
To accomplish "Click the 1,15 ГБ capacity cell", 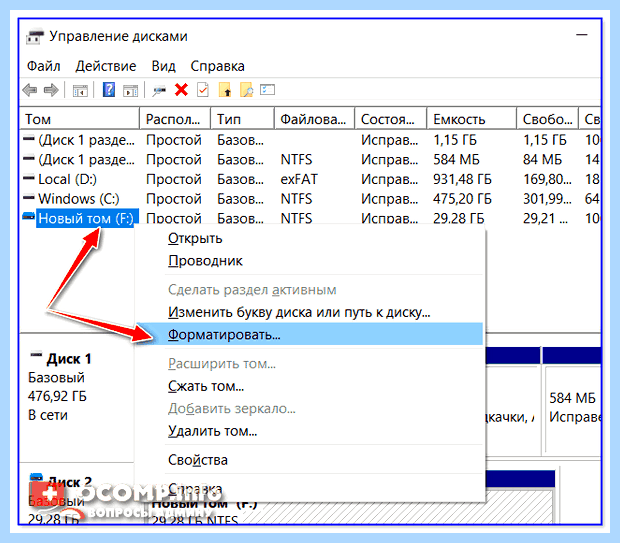I will tap(455, 140).
